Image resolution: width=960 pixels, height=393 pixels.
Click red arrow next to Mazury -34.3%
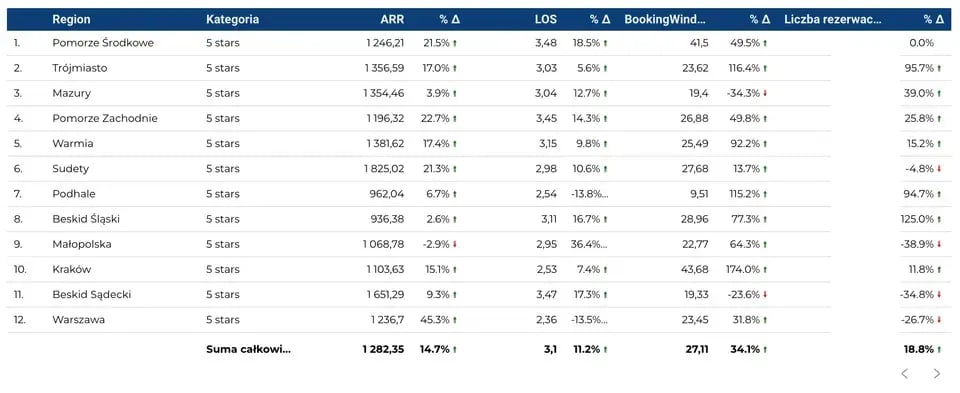tap(765, 94)
